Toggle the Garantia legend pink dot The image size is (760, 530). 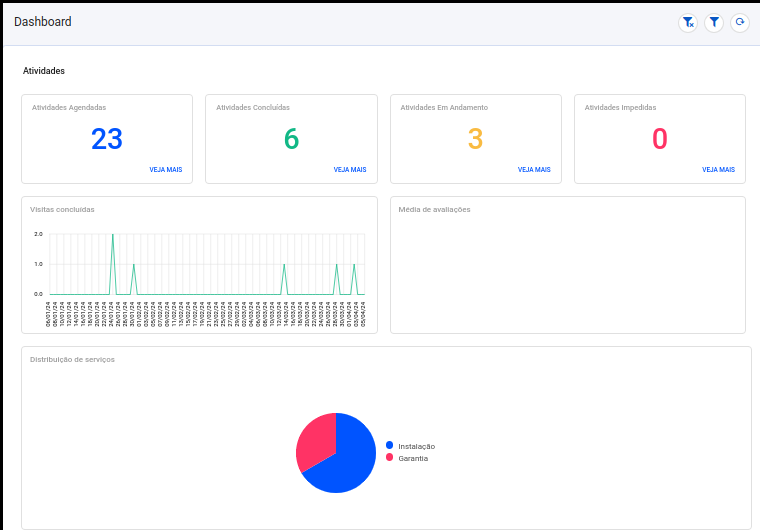[x=389, y=457]
